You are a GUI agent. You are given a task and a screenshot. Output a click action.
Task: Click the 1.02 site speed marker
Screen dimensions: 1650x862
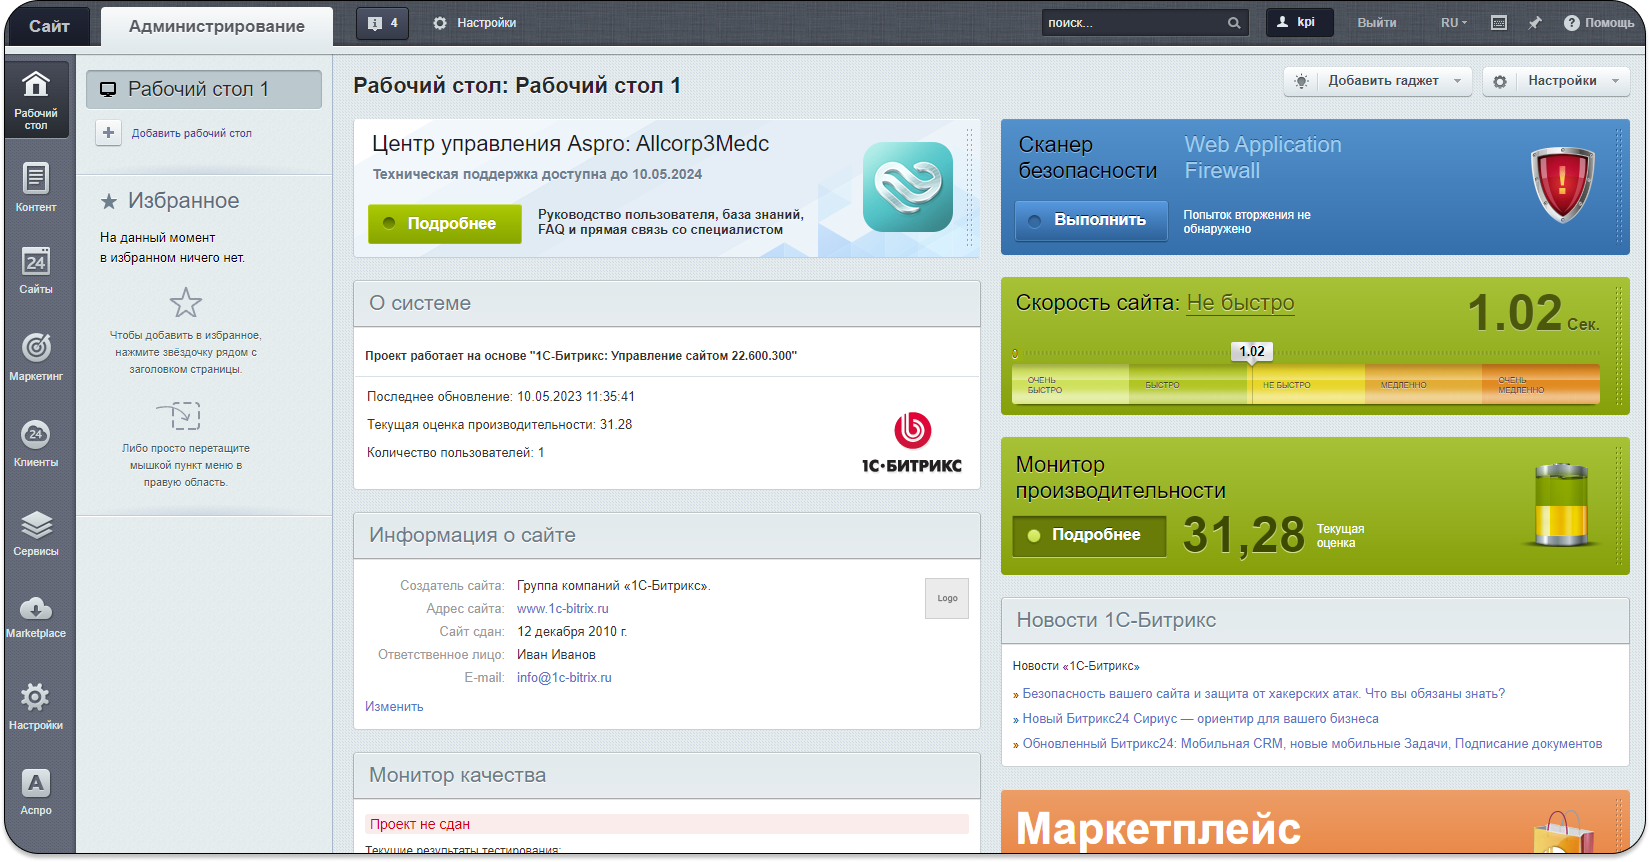1251,351
